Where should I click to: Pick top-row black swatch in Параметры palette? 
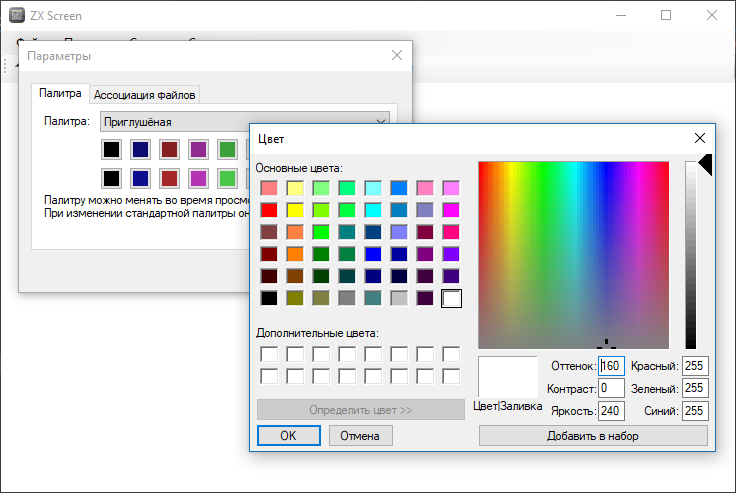click(112, 150)
